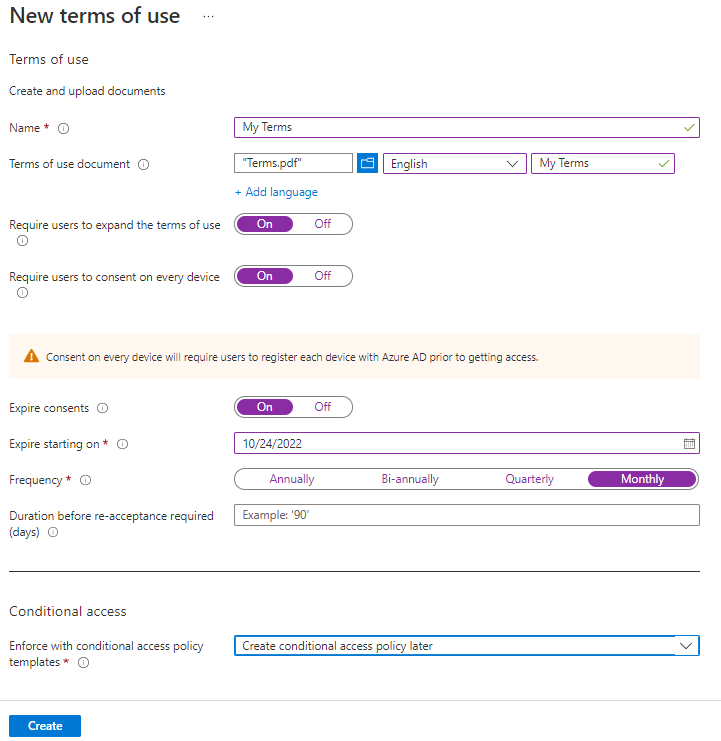Click the info icon next to Frequency
Viewport: 721px width, 741px height.
85,480
